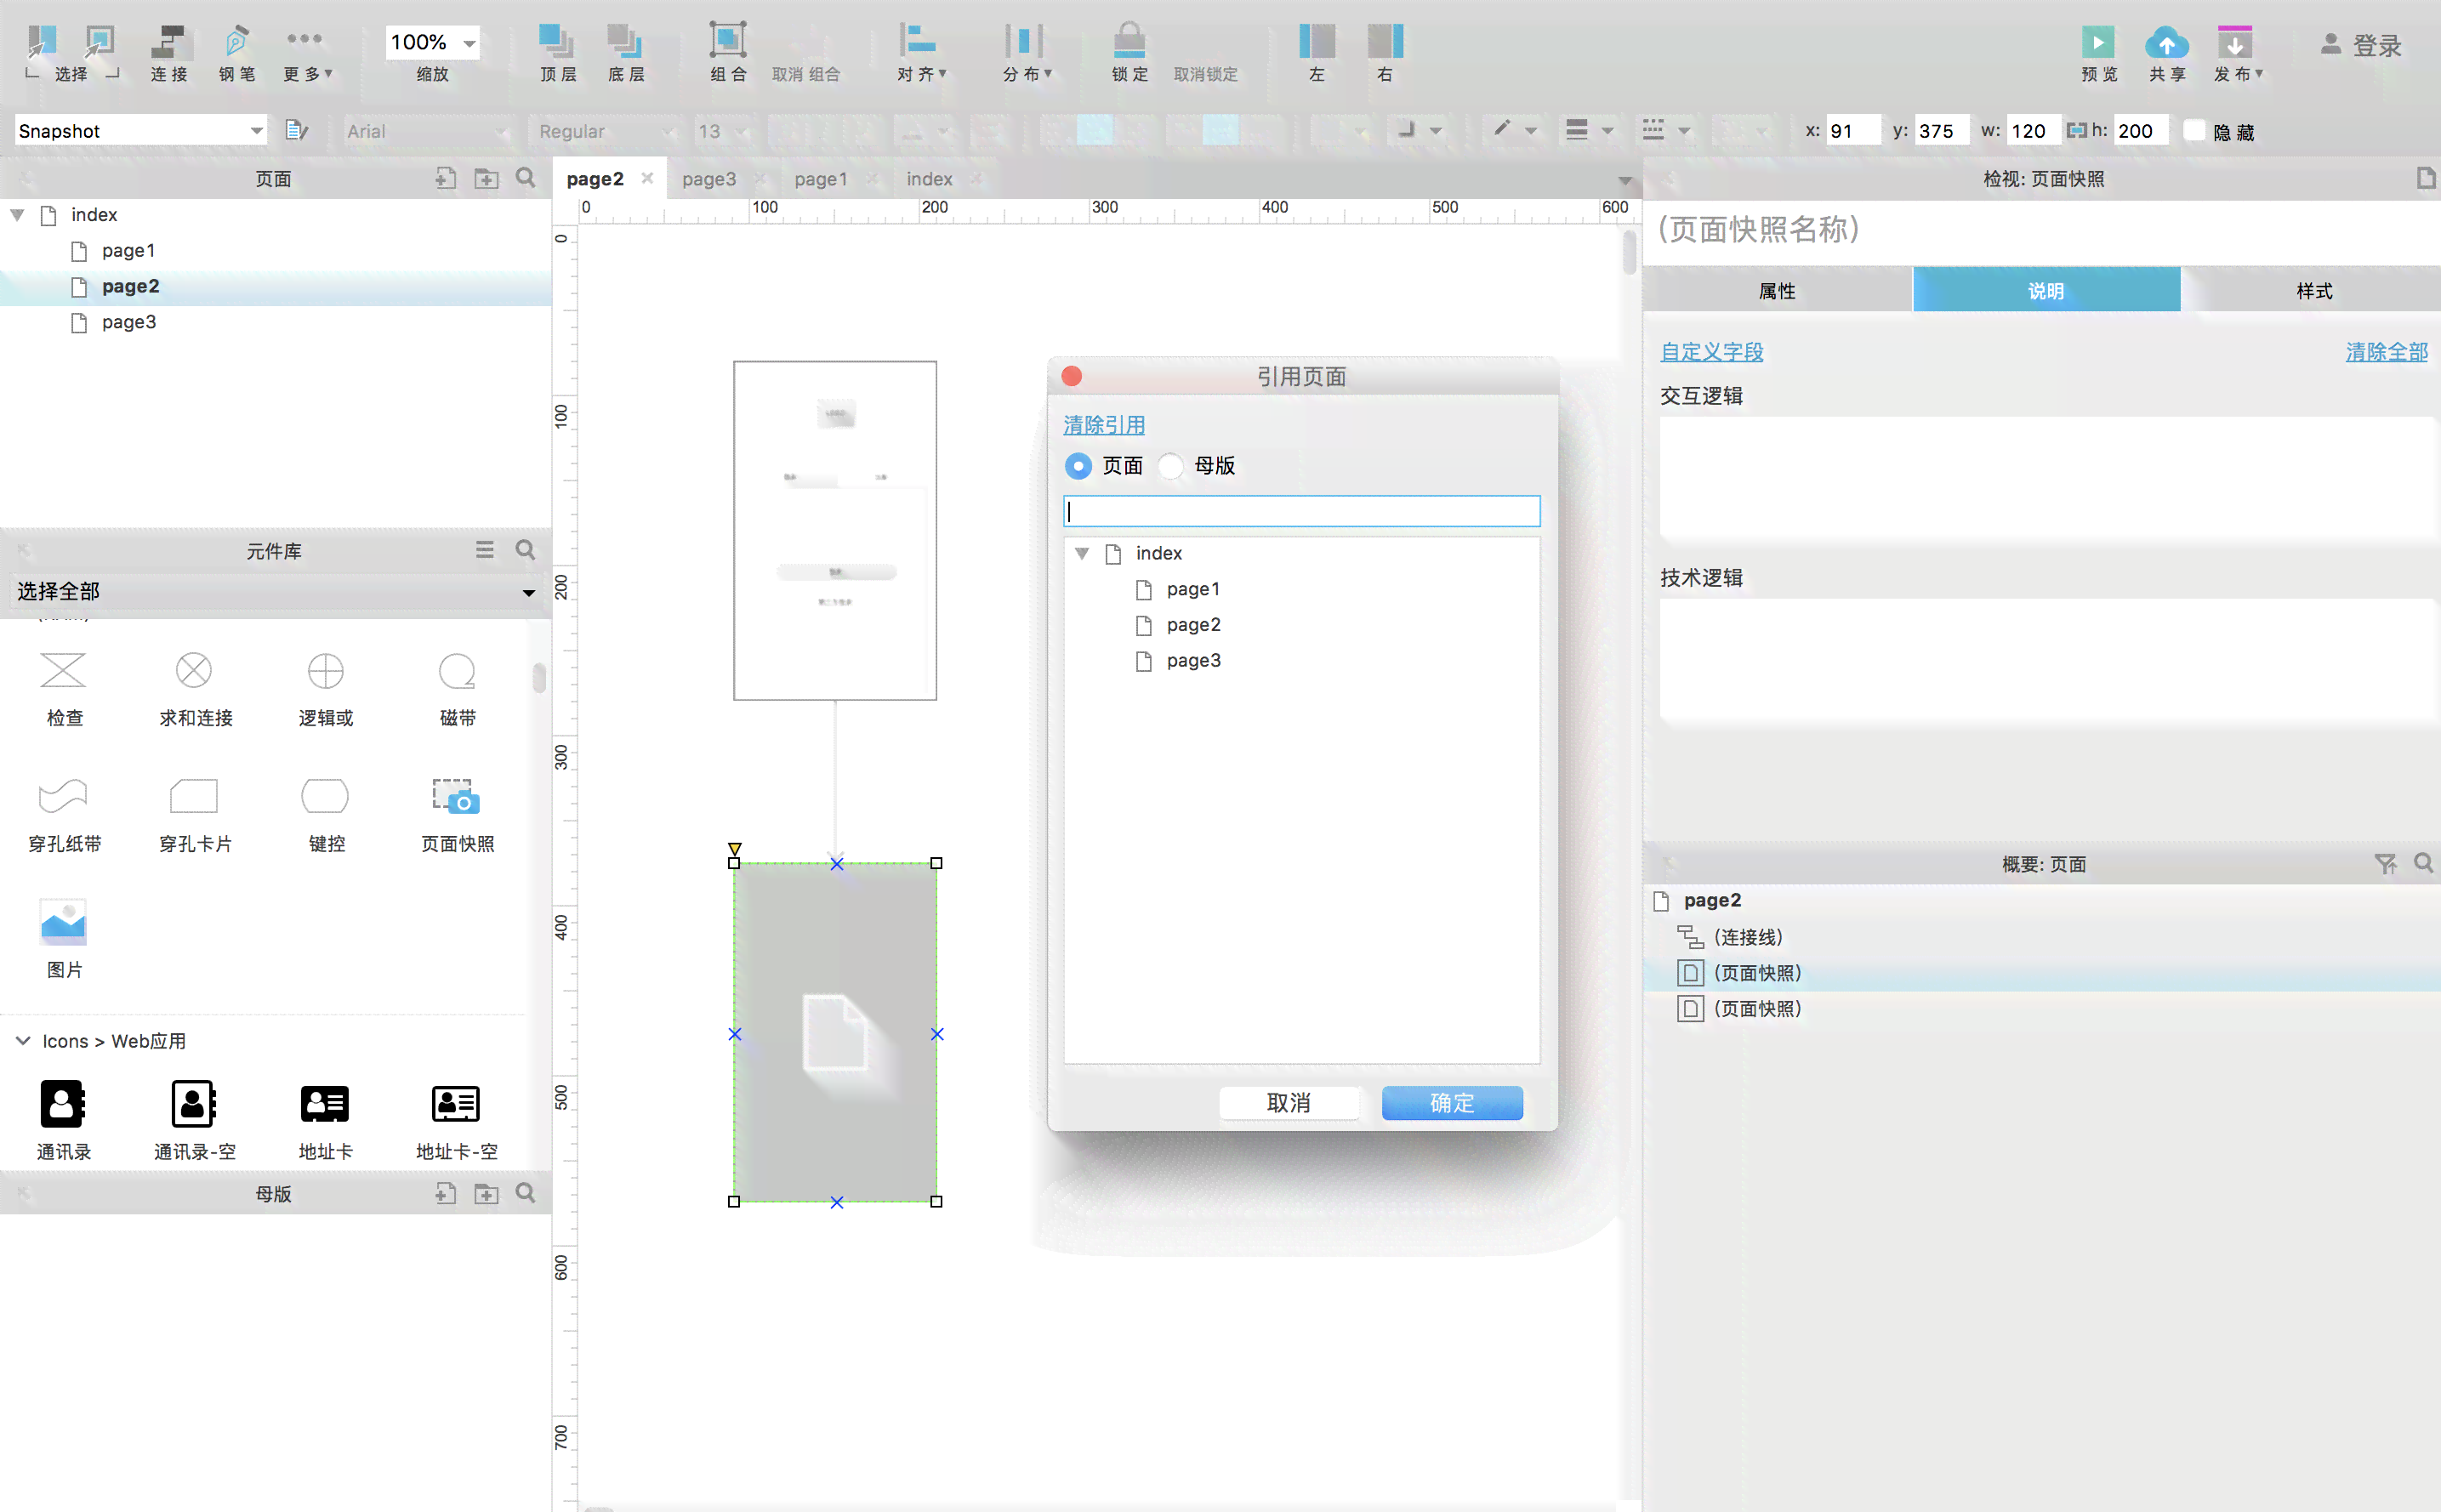Select page1 in the Pages panel
Screen dimensions: 2441x1512
coord(128,250)
